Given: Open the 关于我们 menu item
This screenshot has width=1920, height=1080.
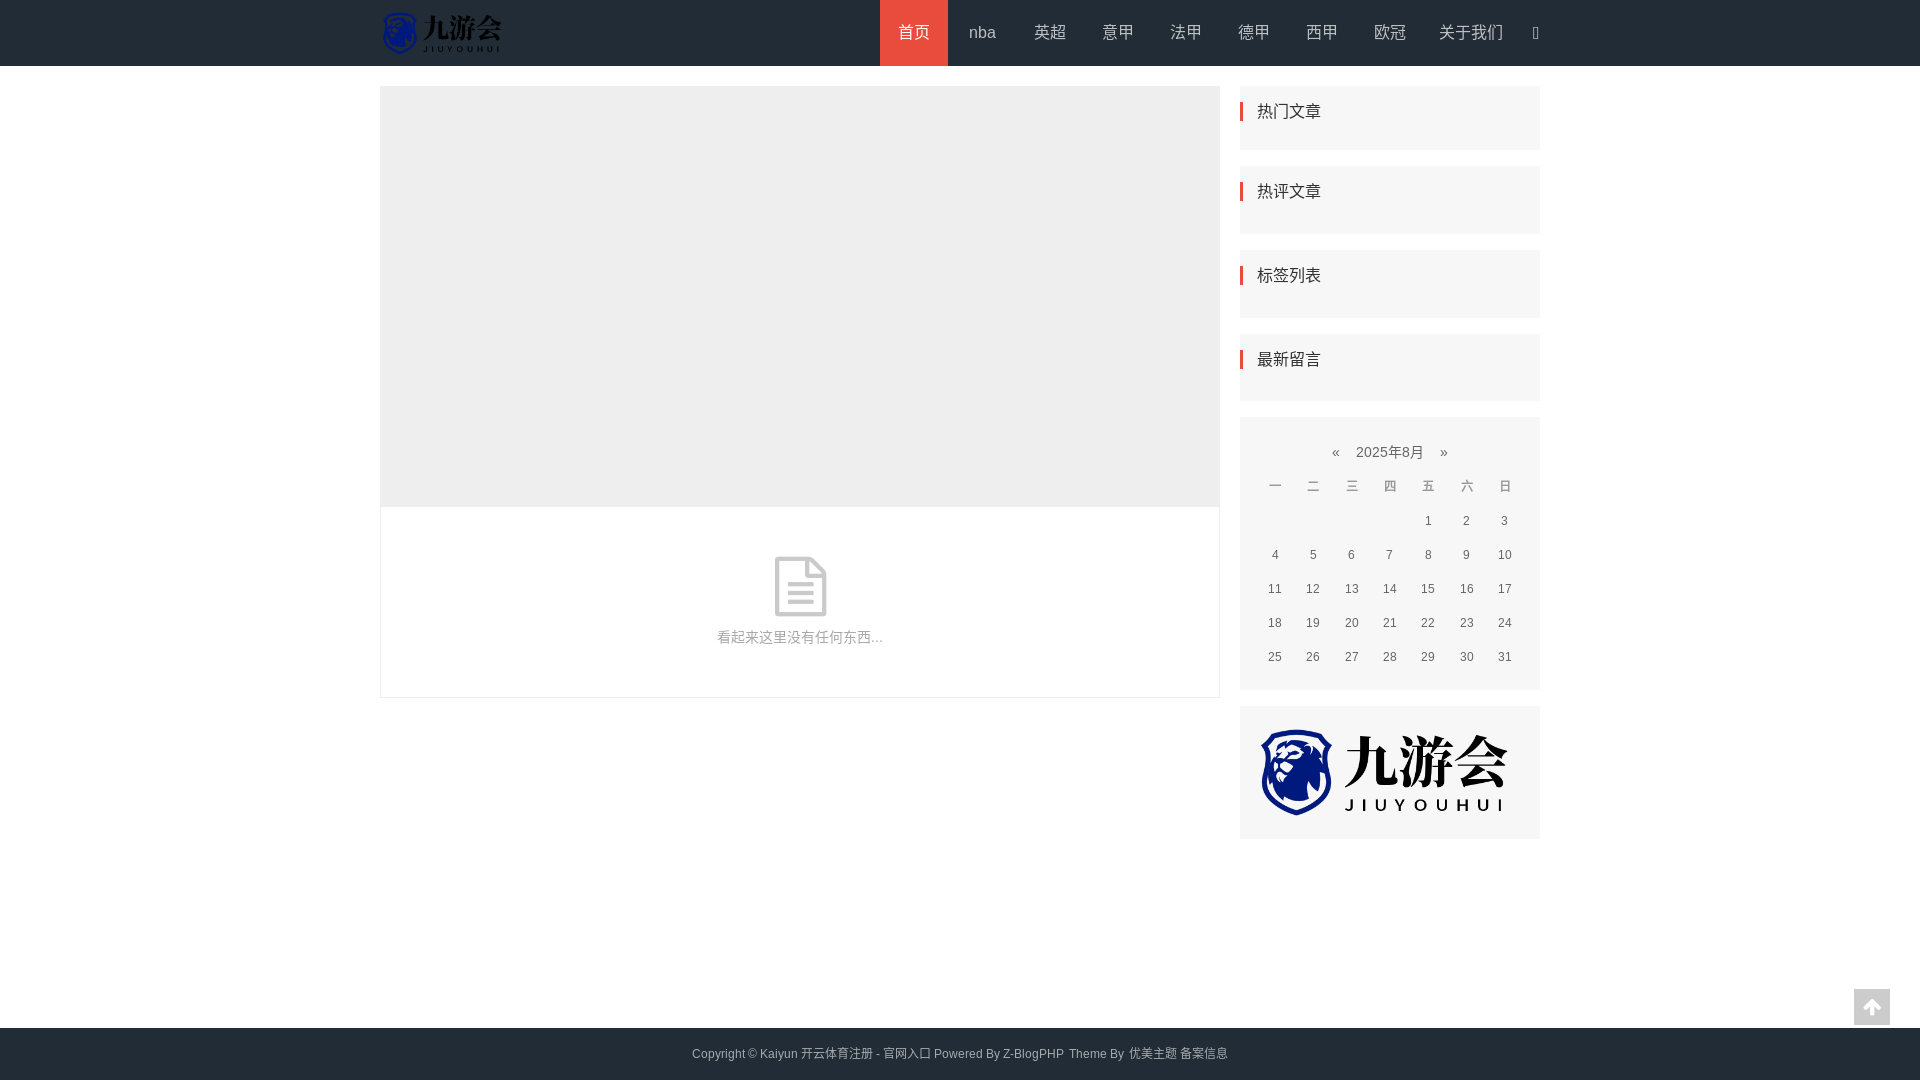Looking at the screenshot, I should (1471, 33).
